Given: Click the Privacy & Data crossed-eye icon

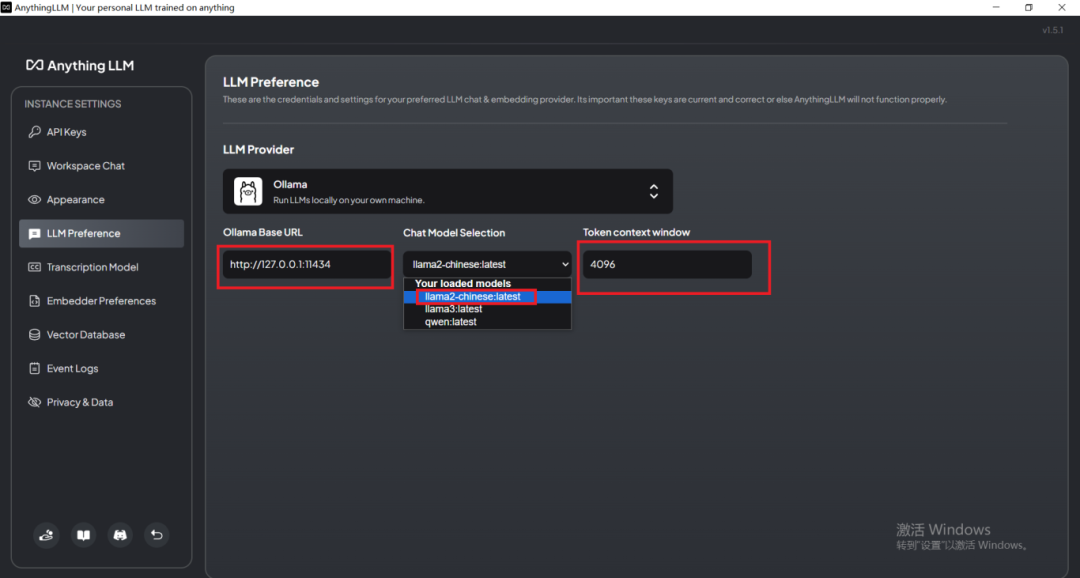Looking at the screenshot, I should click(34, 402).
